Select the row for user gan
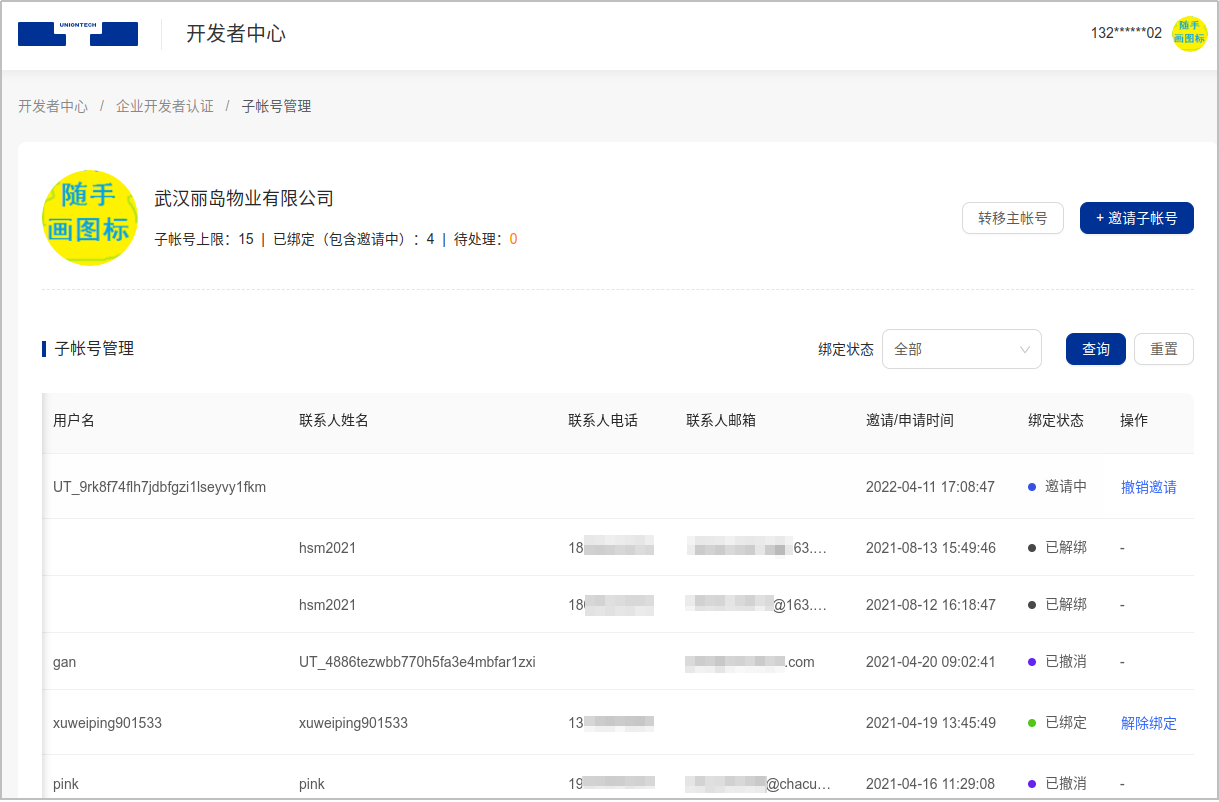 pyautogui.click(x=64, y=662)
